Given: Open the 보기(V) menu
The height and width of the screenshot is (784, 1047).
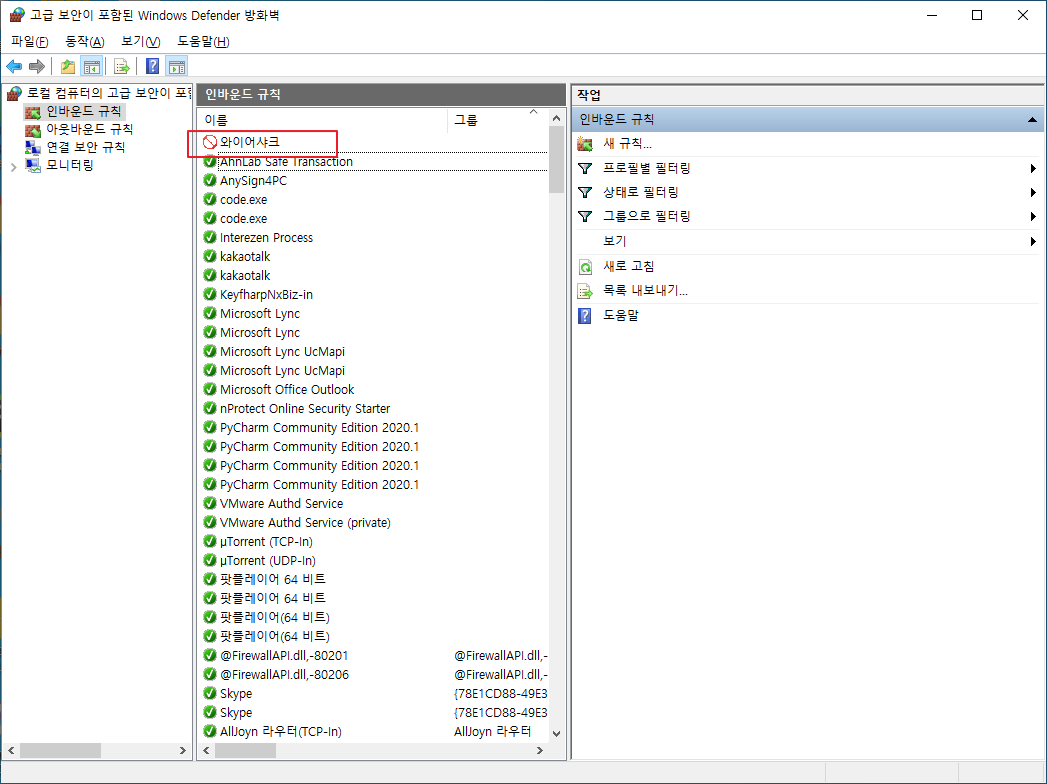Looking at the screenshot, I should pos(140,41).
